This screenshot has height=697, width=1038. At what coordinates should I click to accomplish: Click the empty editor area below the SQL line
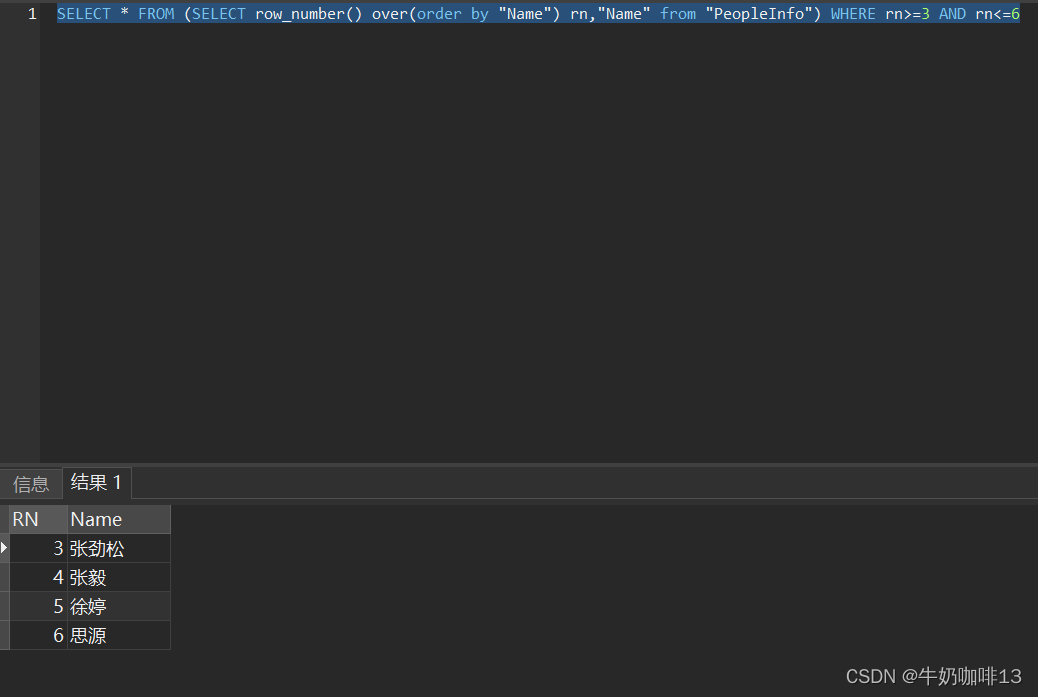click(500, 250)
